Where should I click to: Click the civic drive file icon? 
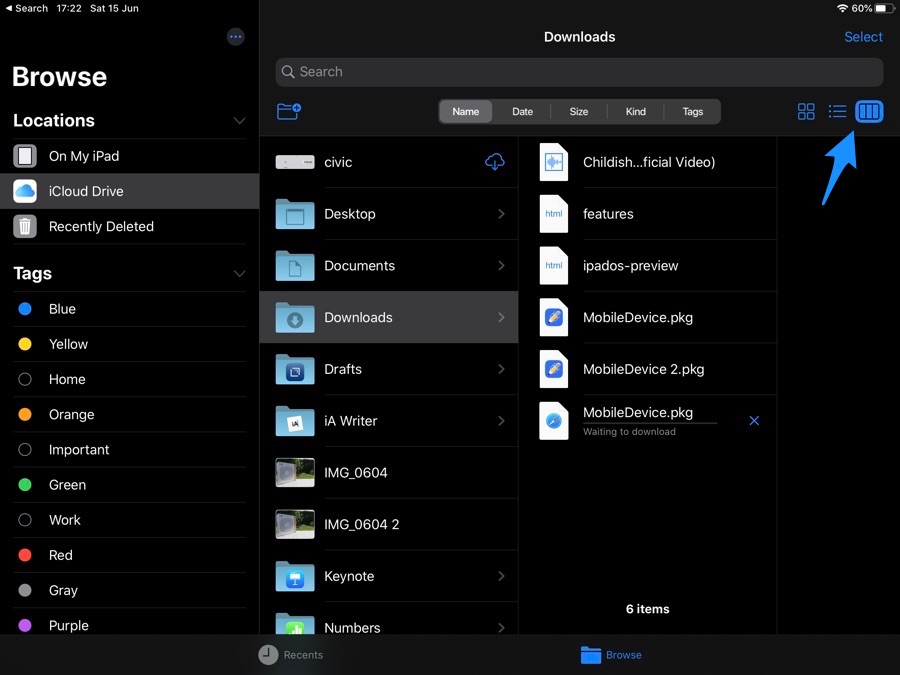pos(294,162)
